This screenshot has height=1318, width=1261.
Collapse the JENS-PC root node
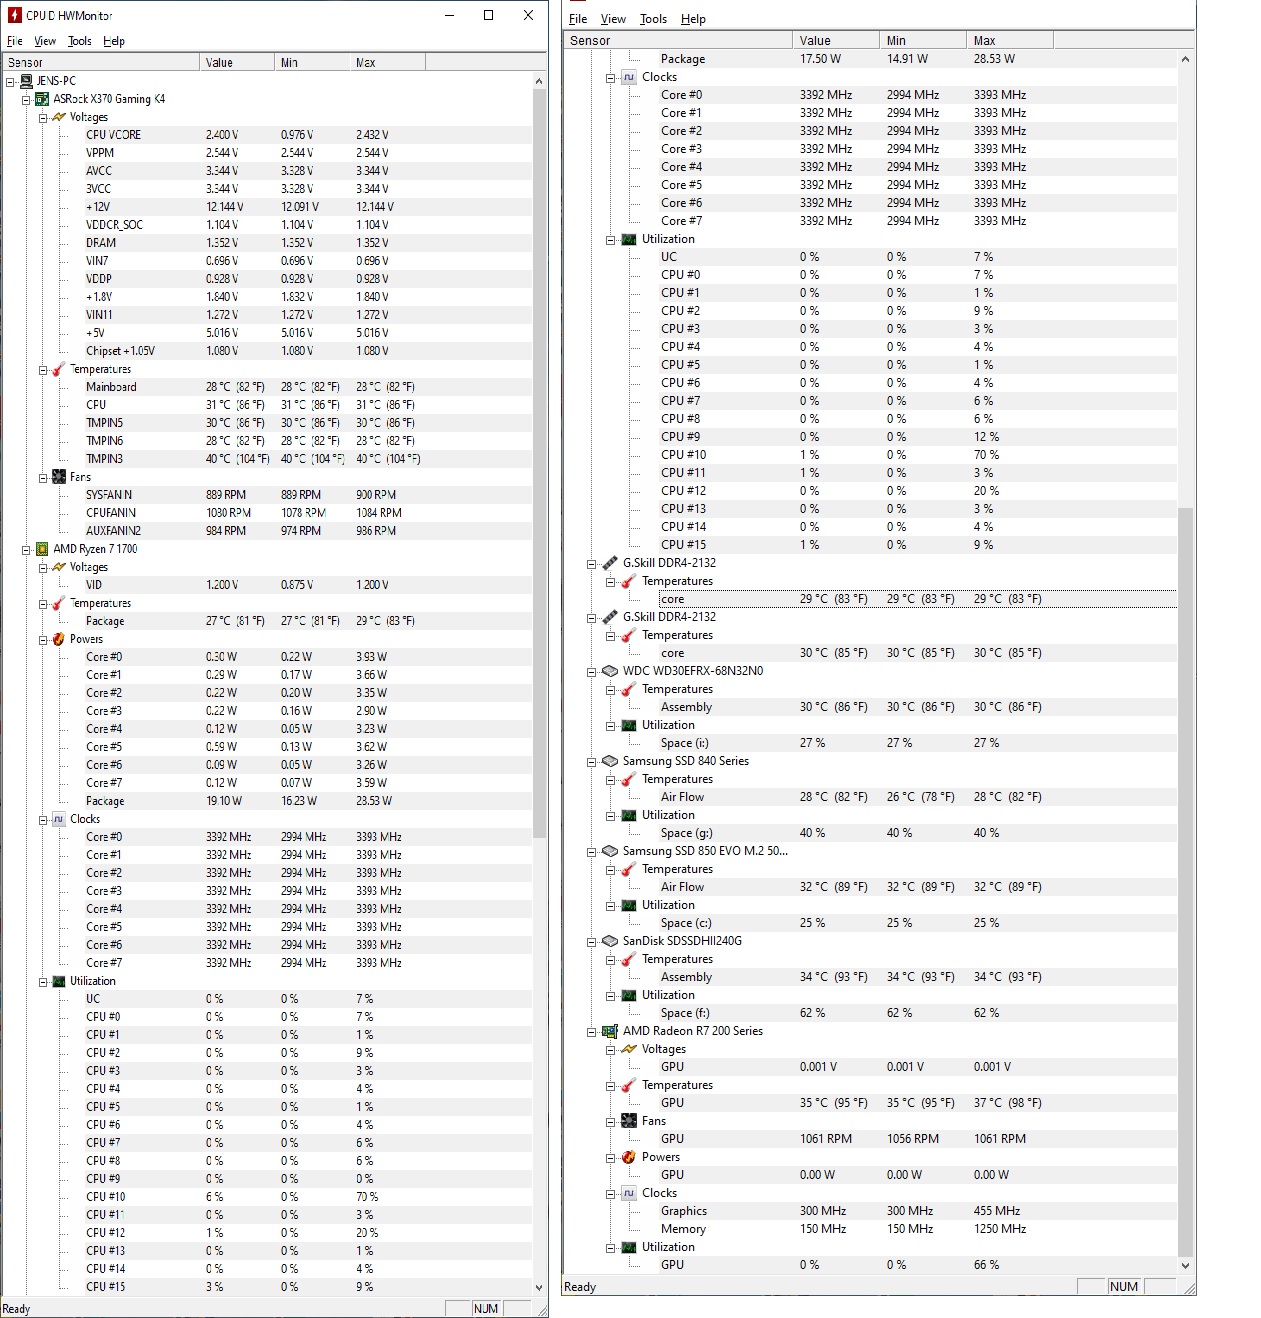pos(10,81)
